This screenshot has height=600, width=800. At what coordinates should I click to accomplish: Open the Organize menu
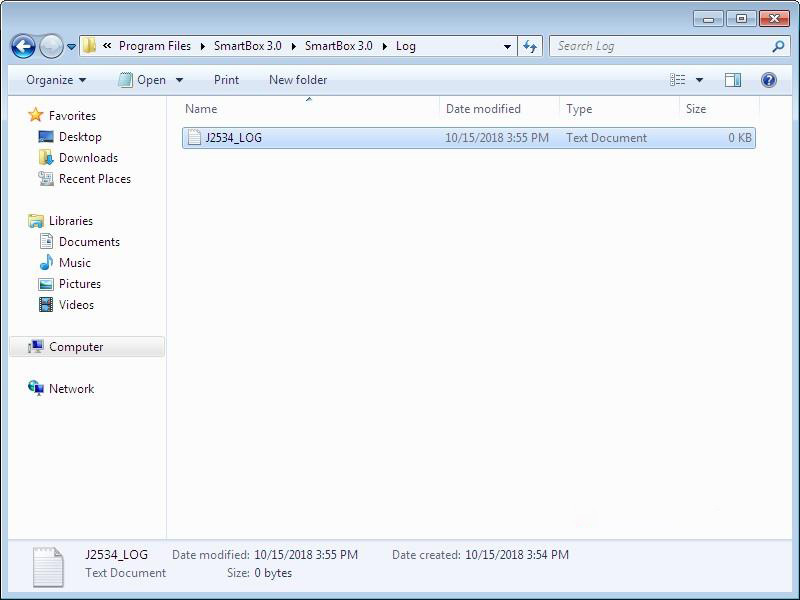(x=56, y=80)
